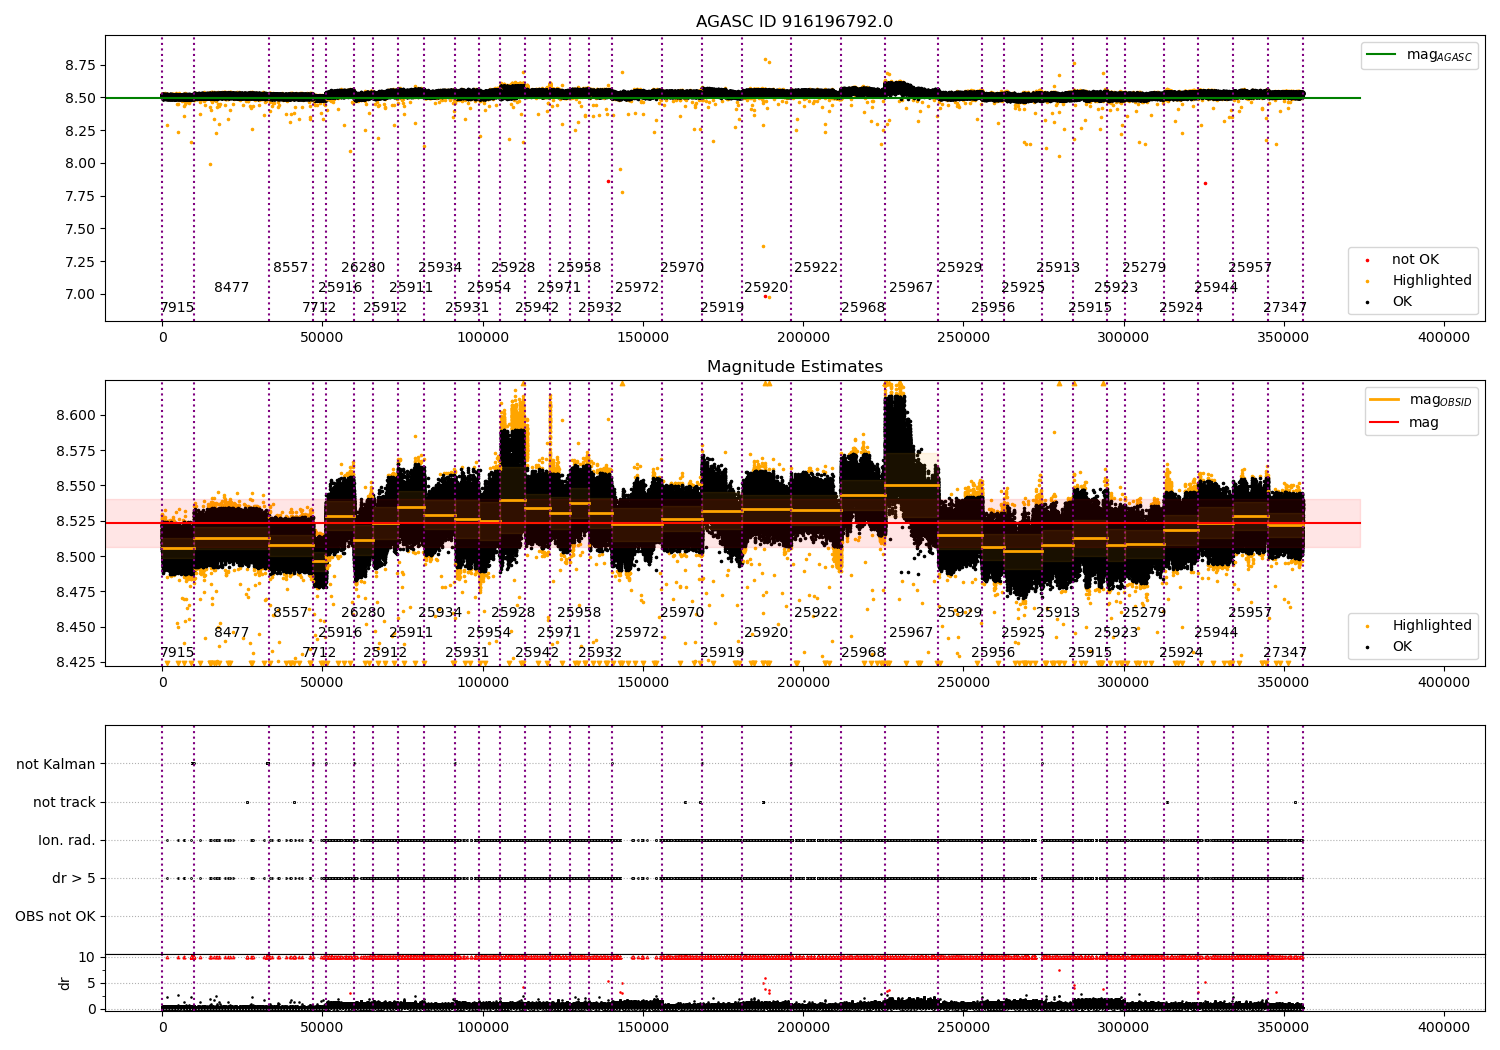Image resolution: width=1500 pixels, height=1050 pixels.
Task: Click y-axis tick '7.75' in top plot
Action: pyautogui.click(x=80, y=196)
